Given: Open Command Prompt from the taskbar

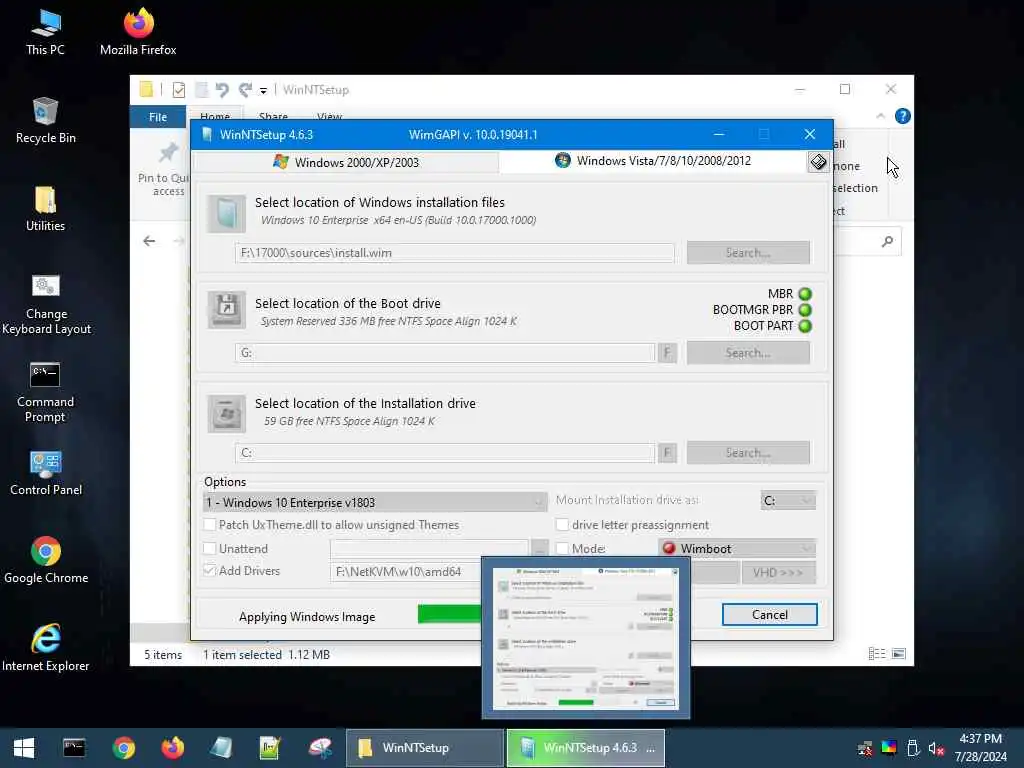Looking at the screenshot, I should [x=74, y=748].
